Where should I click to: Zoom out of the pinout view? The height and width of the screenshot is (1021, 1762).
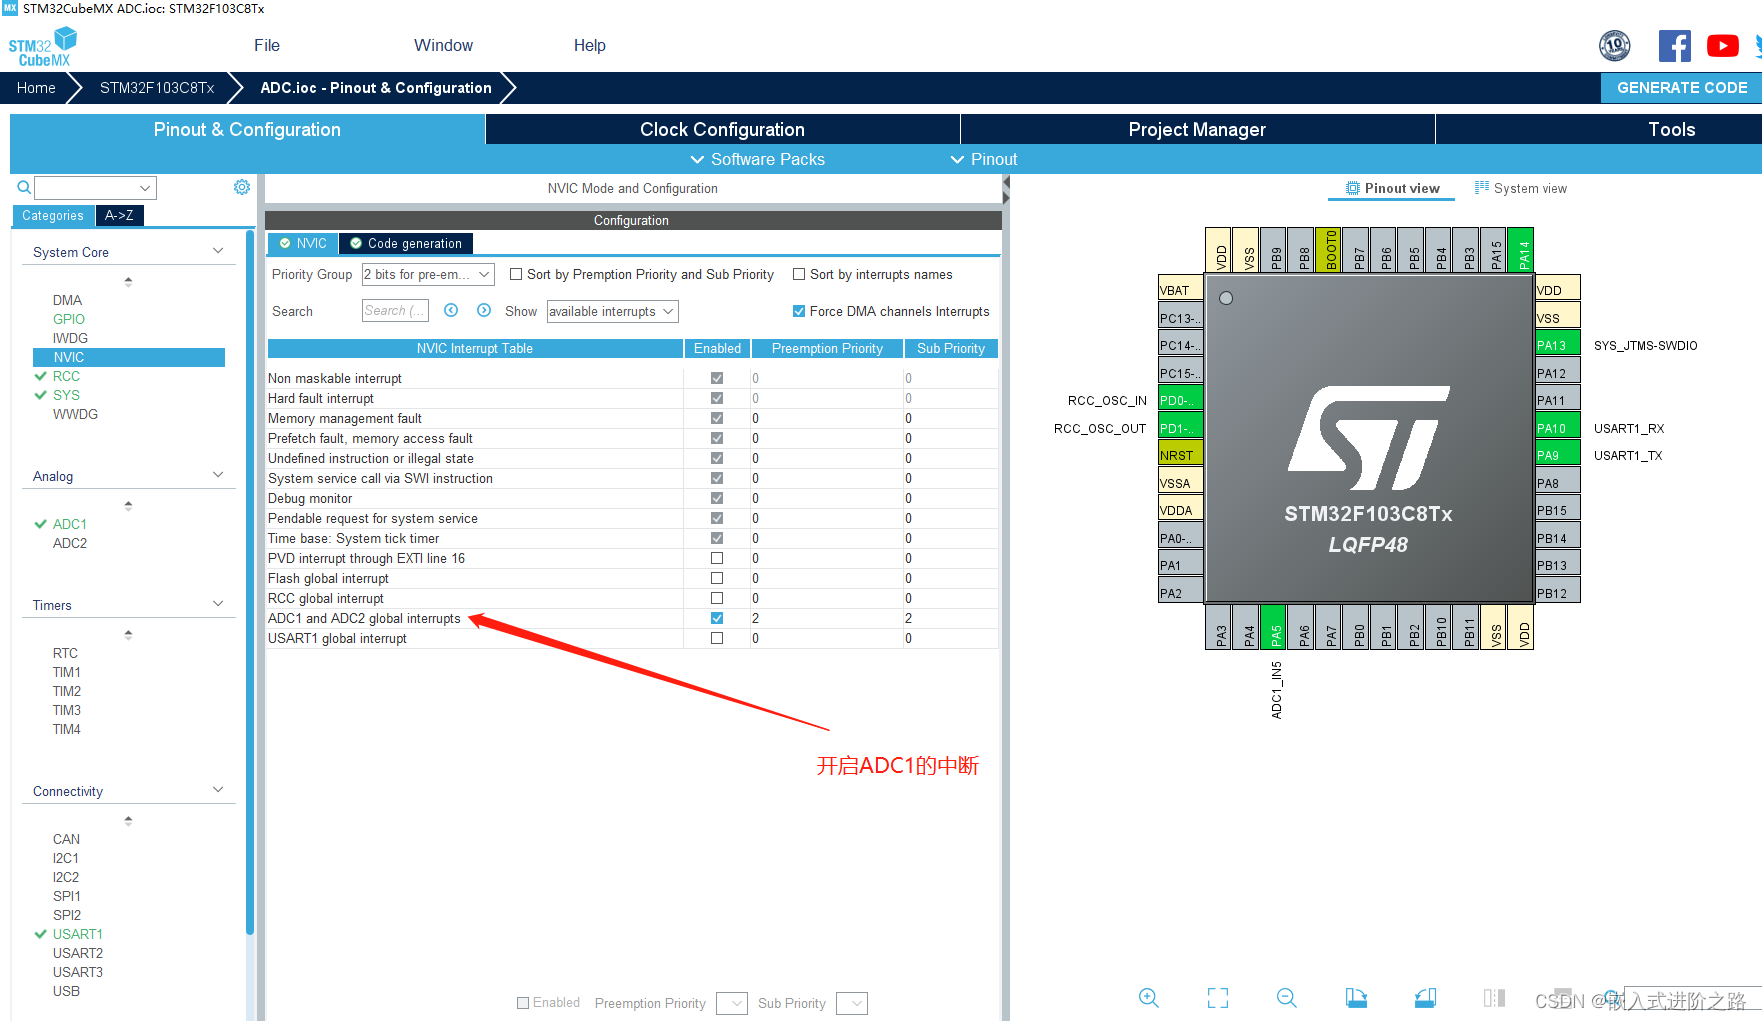pyautogui.click(x=1286, y=997)
